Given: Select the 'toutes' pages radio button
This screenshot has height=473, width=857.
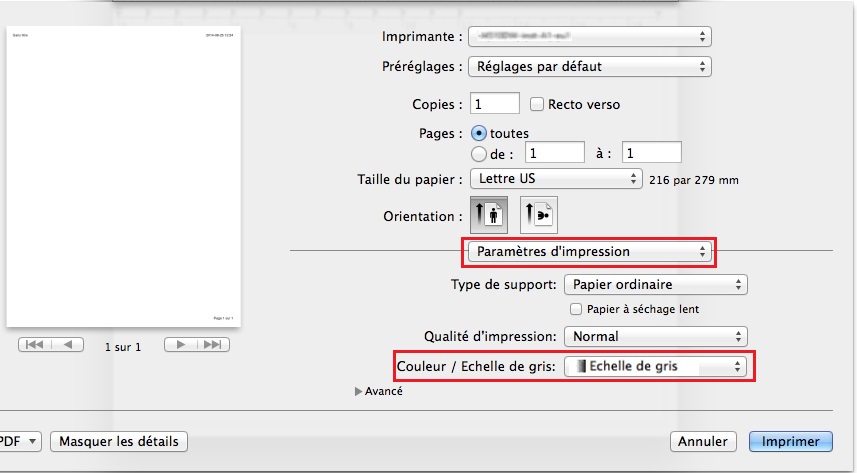Looking at the screenshot, I should [478, 133].
